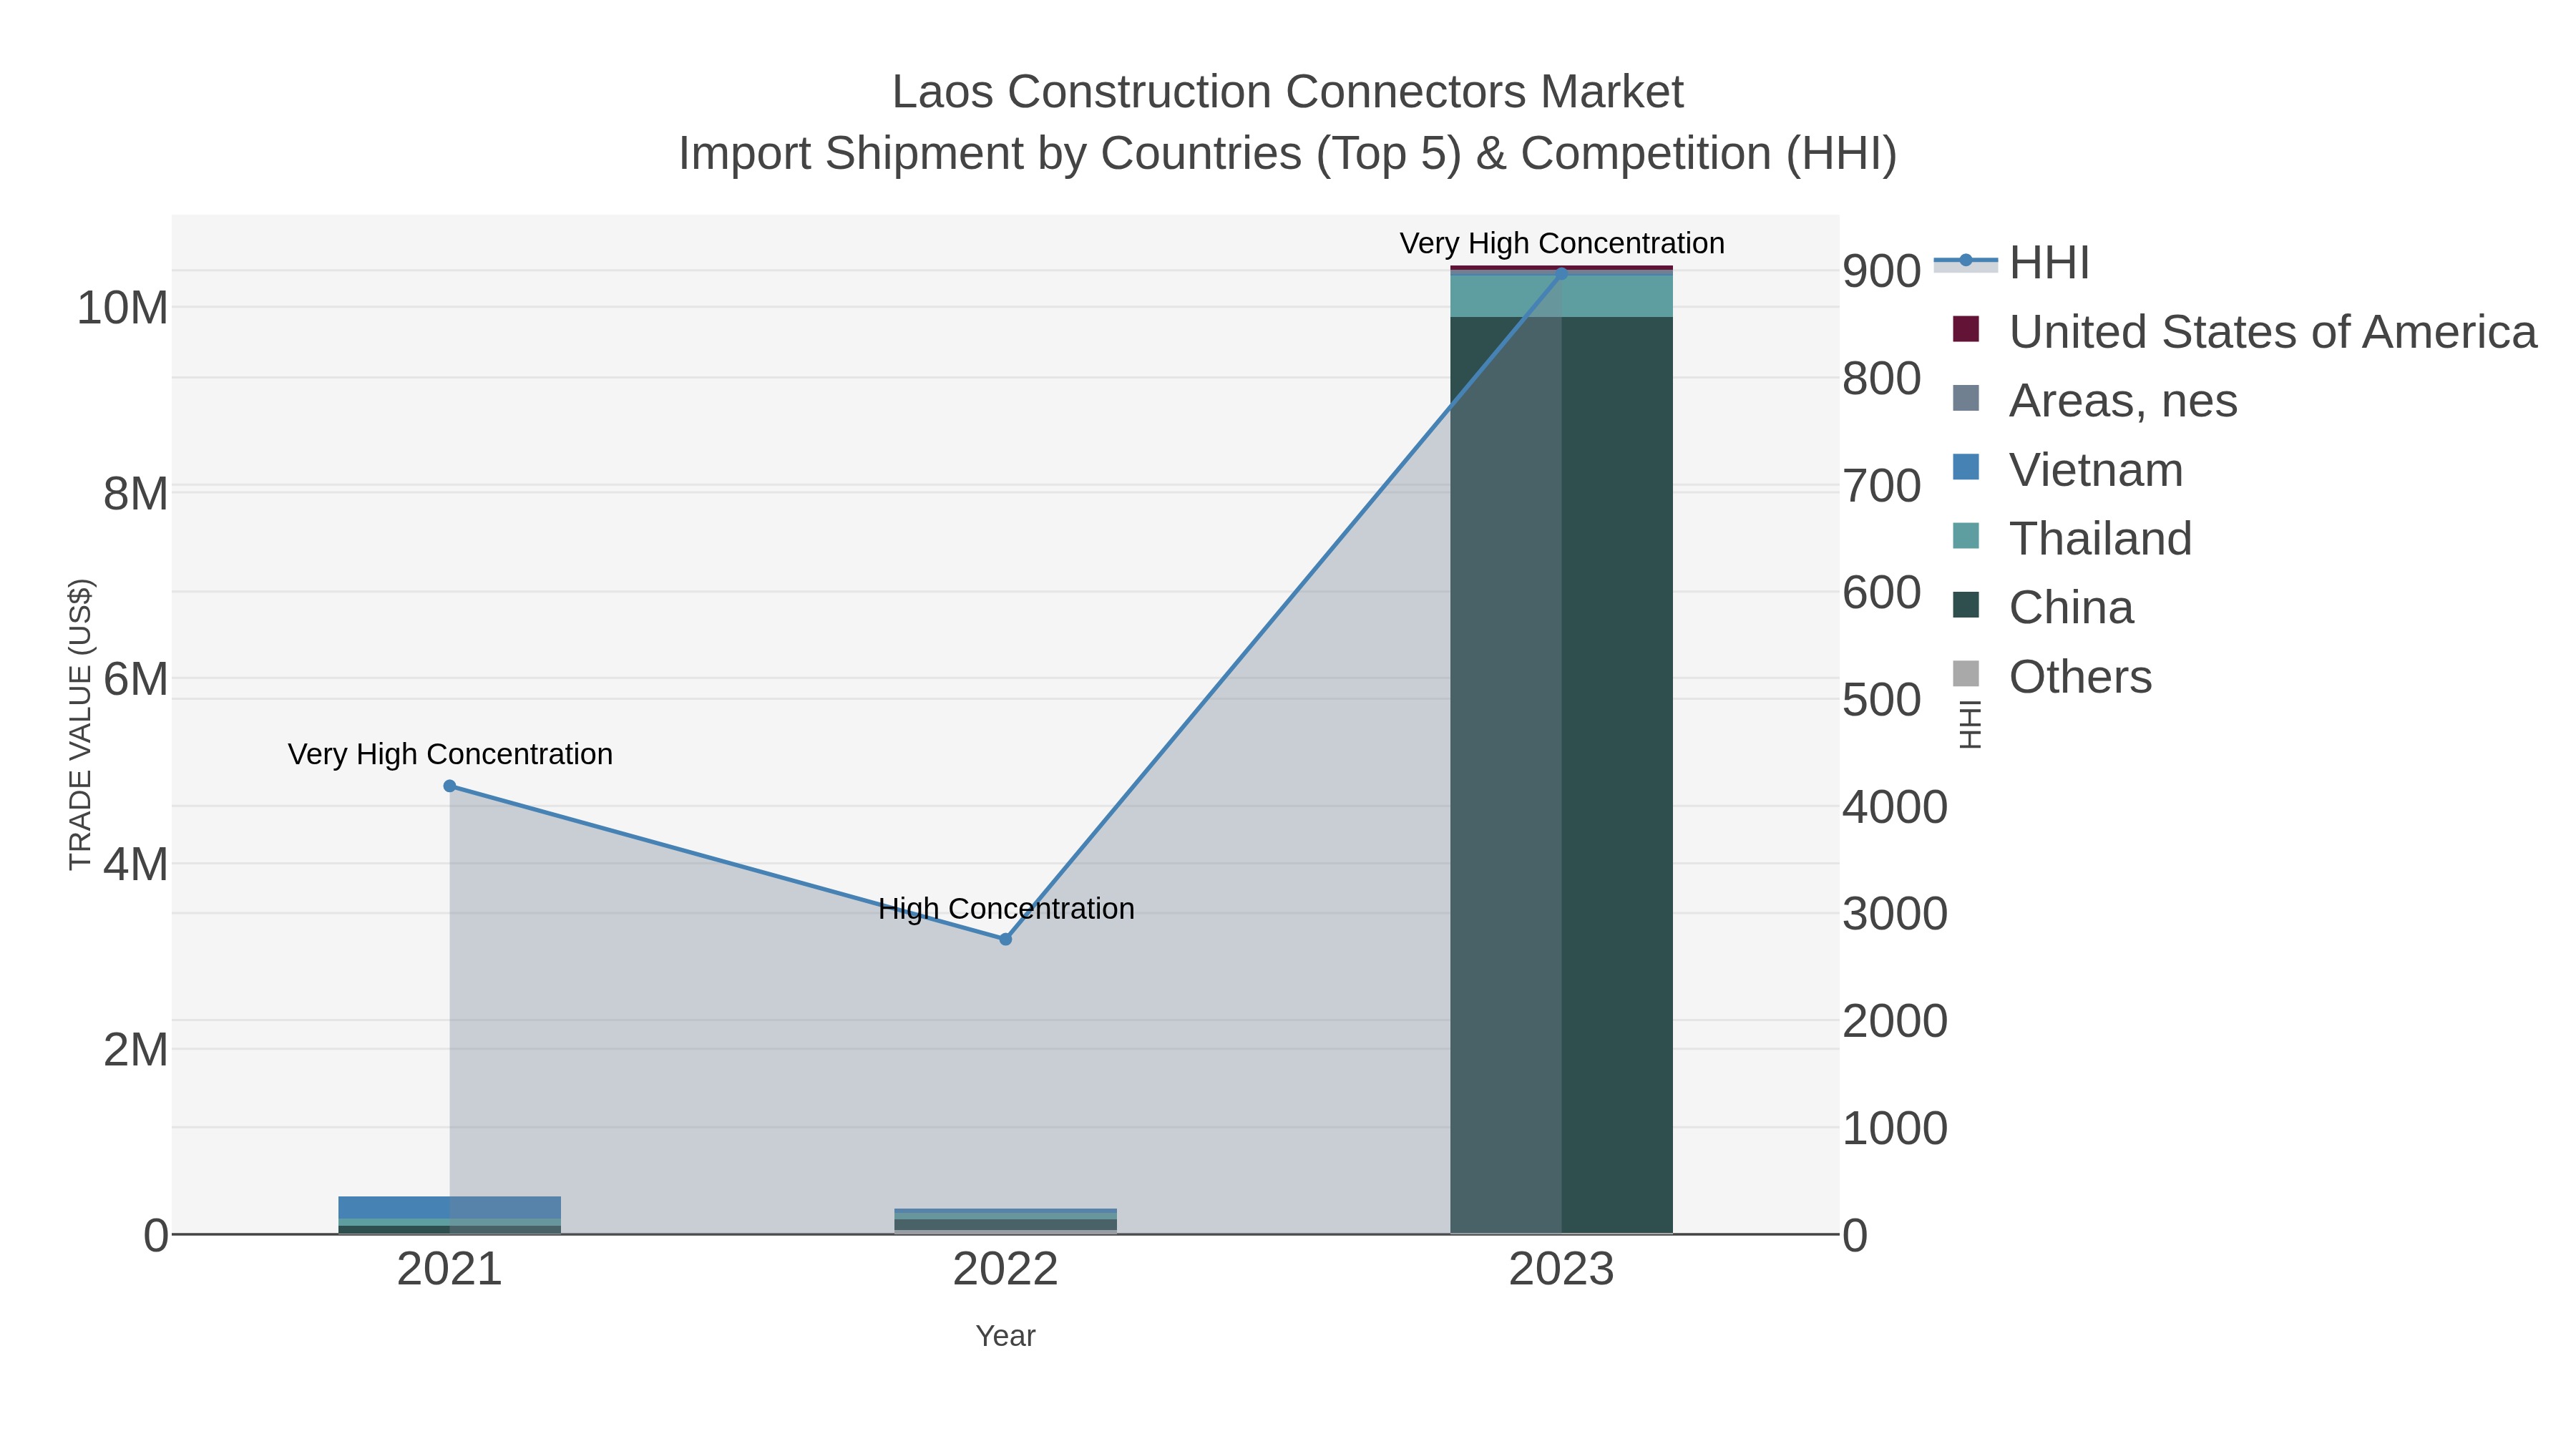Click the 1000 tick on HHI axis
Viewport: 2576px width, 1449px height.
[x=1895, y=1128]
